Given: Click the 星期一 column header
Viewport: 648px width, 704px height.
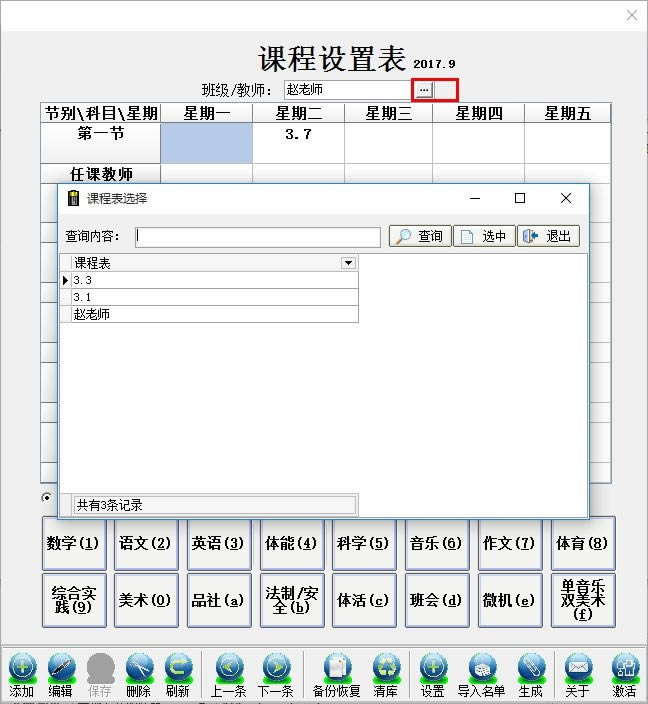Looking at the screenshot, I should click(207, 113).
